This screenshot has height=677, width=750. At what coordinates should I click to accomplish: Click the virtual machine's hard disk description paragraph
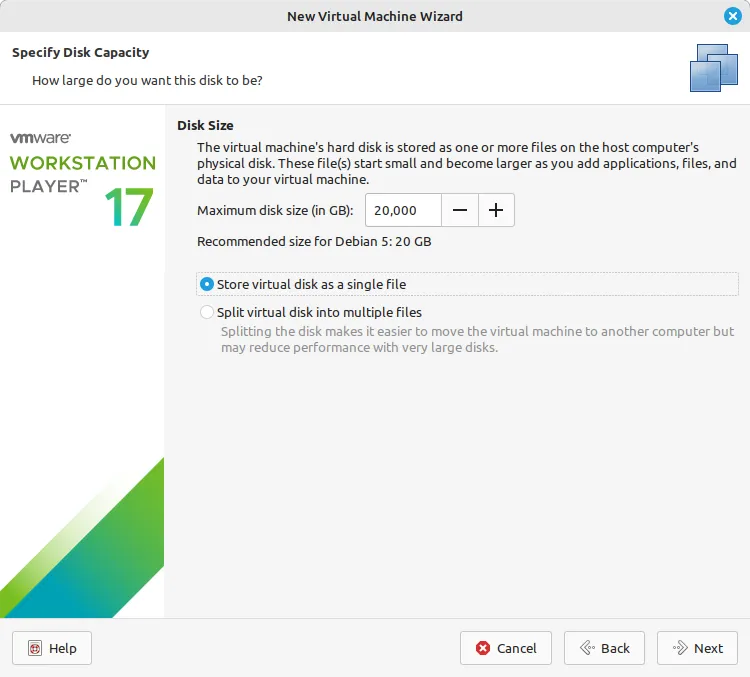(x=467, y=163)
